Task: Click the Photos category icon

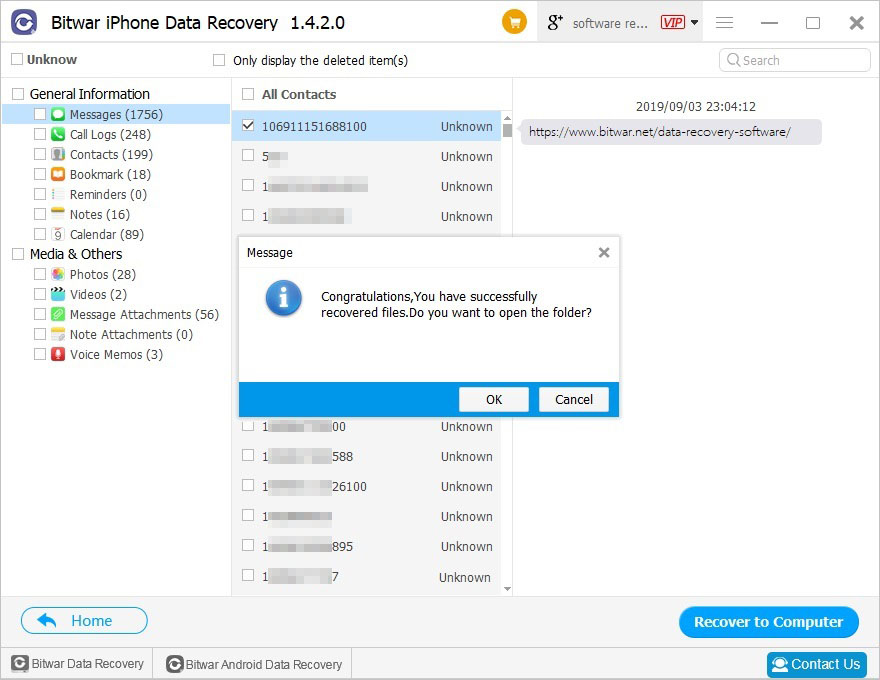Action: pyautogui.click(x=58, y=274)
